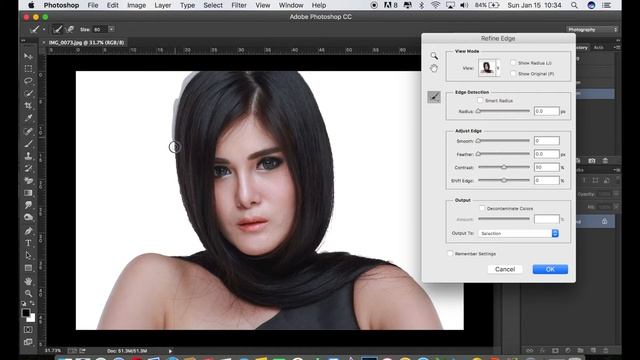Open Notification Center icon
Viewport: 640px width, 360px height.
pos(607,5)
